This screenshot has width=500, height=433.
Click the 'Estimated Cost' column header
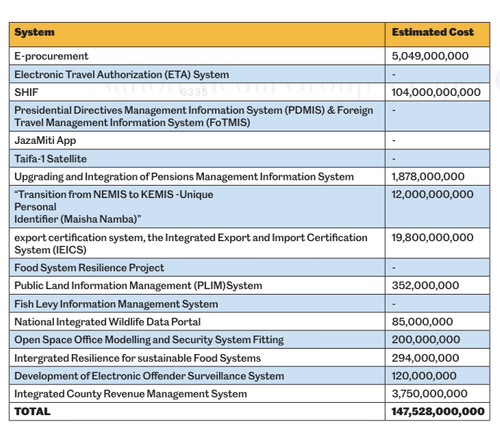click(x=433, y=32)
